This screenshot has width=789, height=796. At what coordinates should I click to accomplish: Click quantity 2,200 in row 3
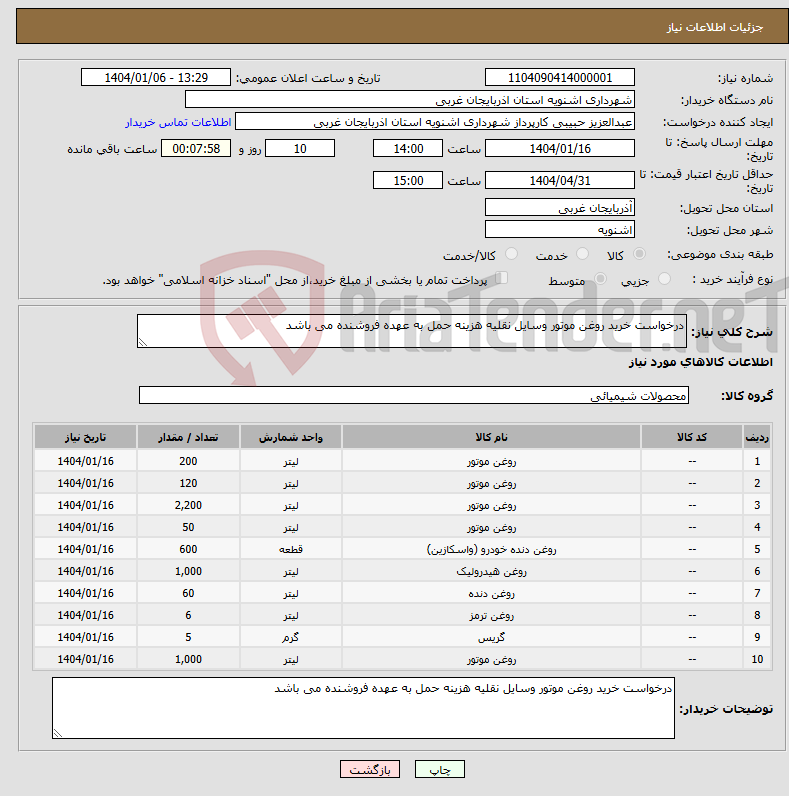tap(188, 505)
